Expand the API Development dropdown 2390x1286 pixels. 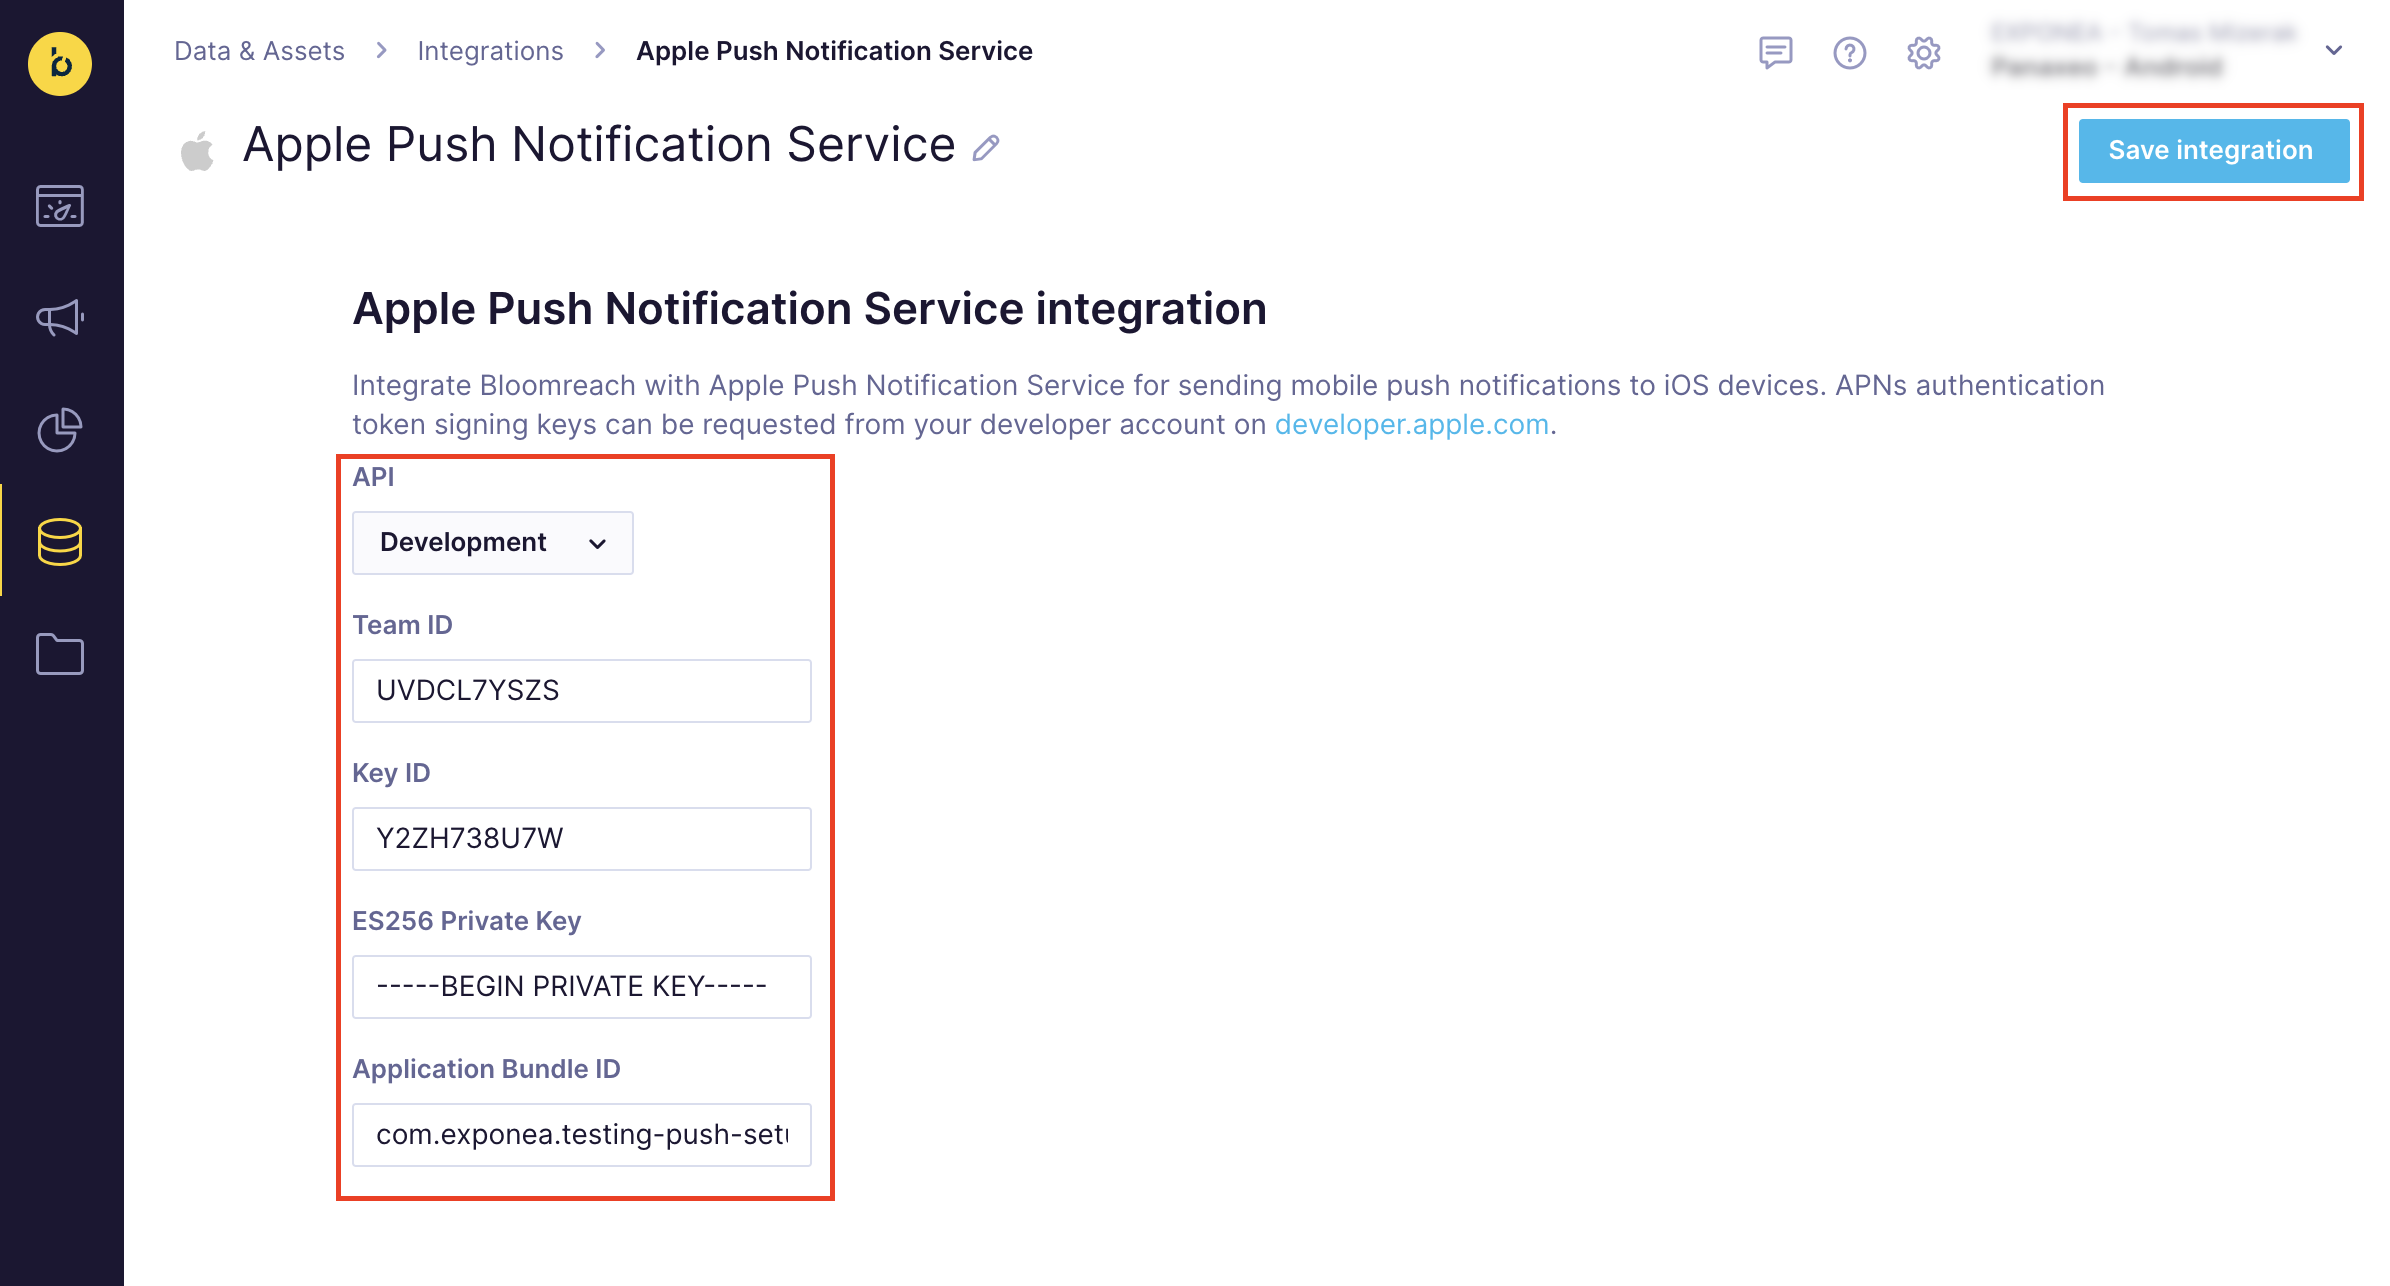pos(492,543)
